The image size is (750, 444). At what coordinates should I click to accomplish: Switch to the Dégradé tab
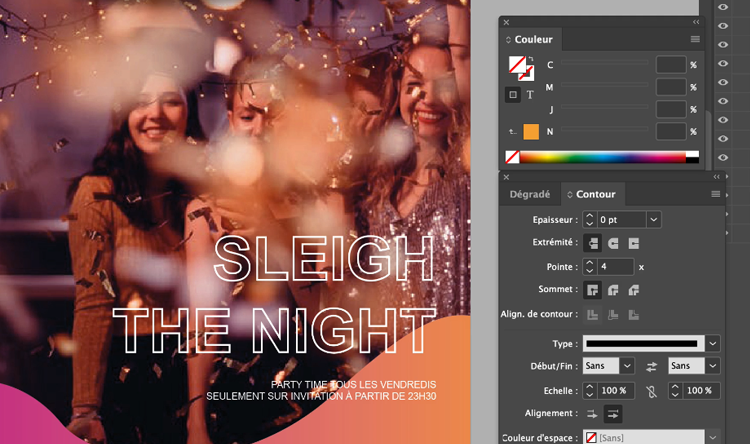tap(529, 193)
